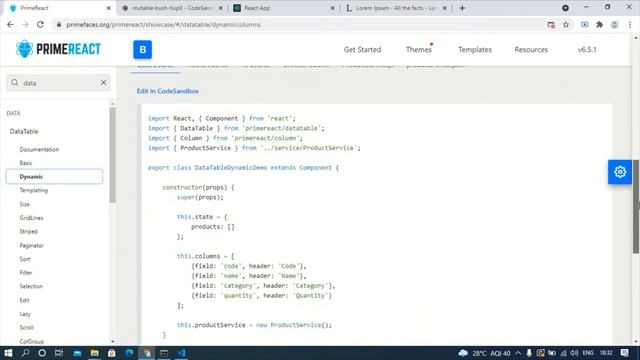
Task: Open the browser extensions puzzle icon
Action: (600, 24)
